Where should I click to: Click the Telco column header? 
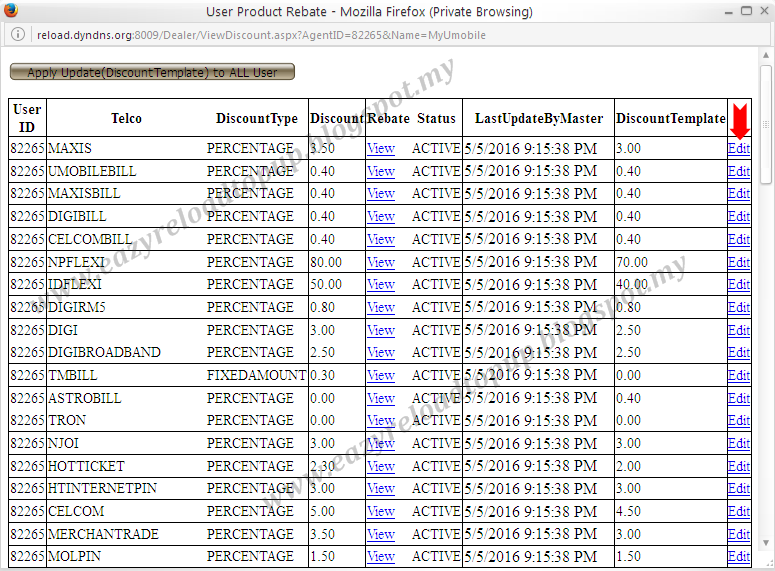[126, 119]
